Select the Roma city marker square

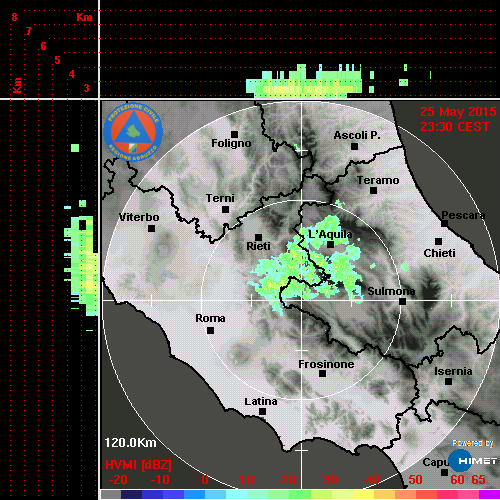210,331
